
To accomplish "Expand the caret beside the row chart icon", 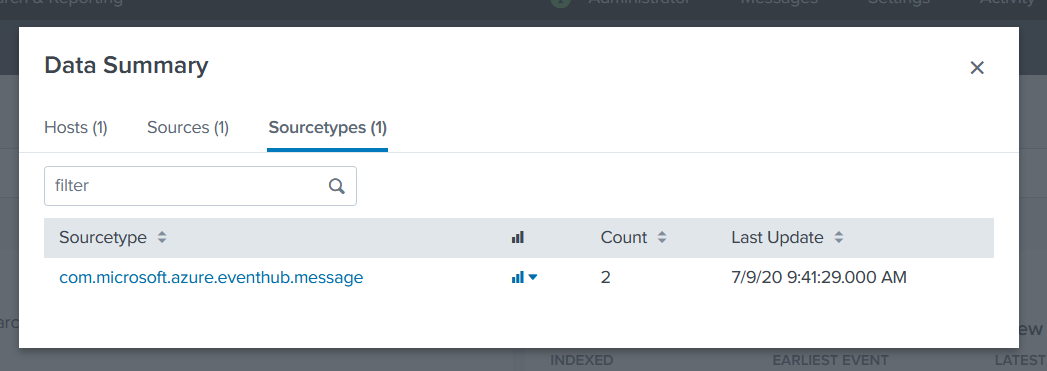I will coord(533,277).
